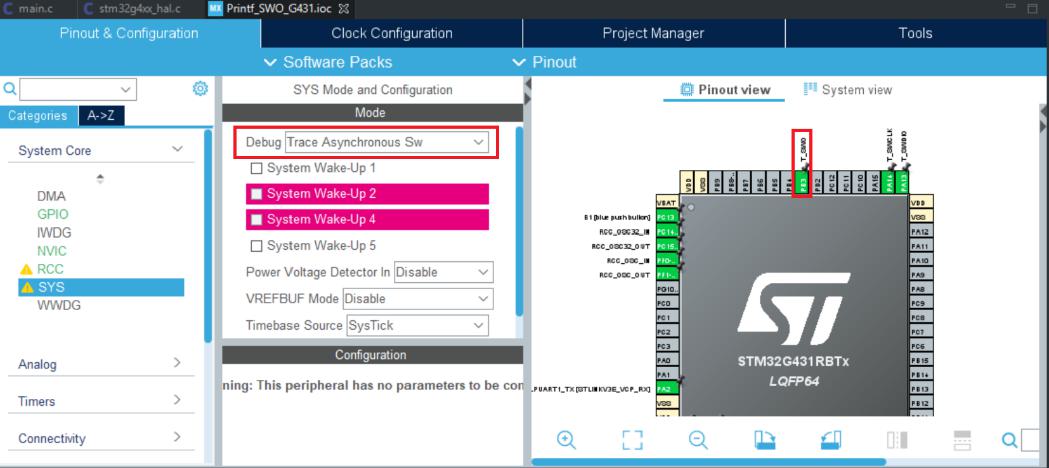Toggle System Wake-Up 5 checkbox
This screenshot has height=468, width=1049.
256,246
